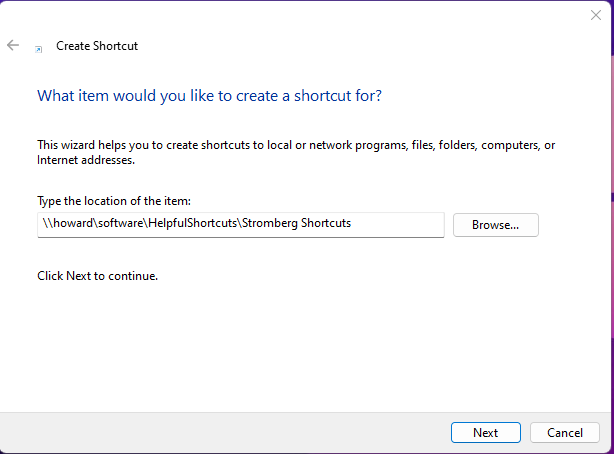Click the 'What item would you like' heading

click(209, 96)
